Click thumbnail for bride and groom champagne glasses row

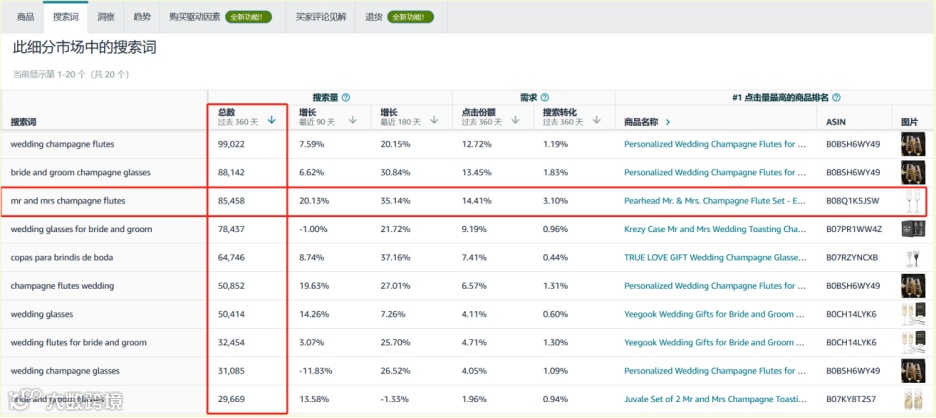pos(913,173)
